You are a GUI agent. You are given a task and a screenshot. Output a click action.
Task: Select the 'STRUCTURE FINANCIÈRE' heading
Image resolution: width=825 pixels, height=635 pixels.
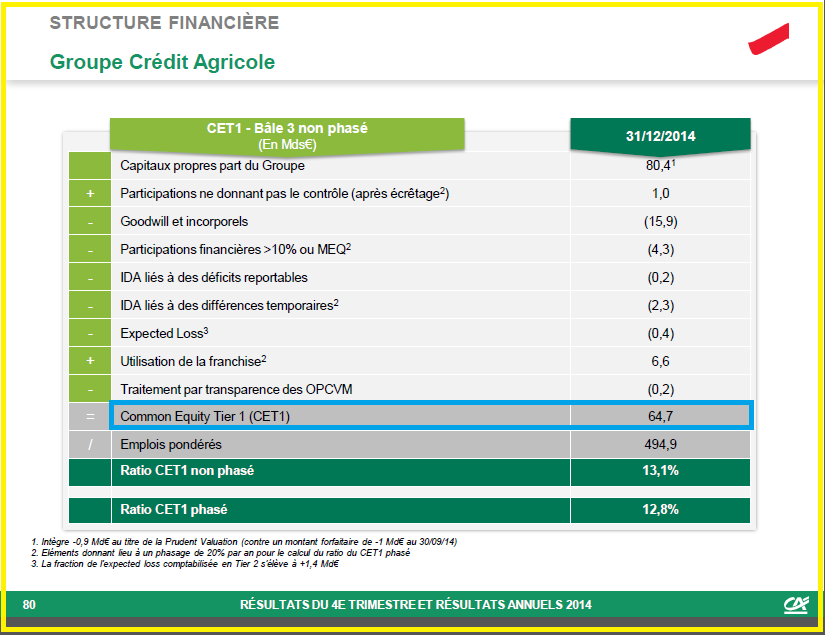point(164,23)
